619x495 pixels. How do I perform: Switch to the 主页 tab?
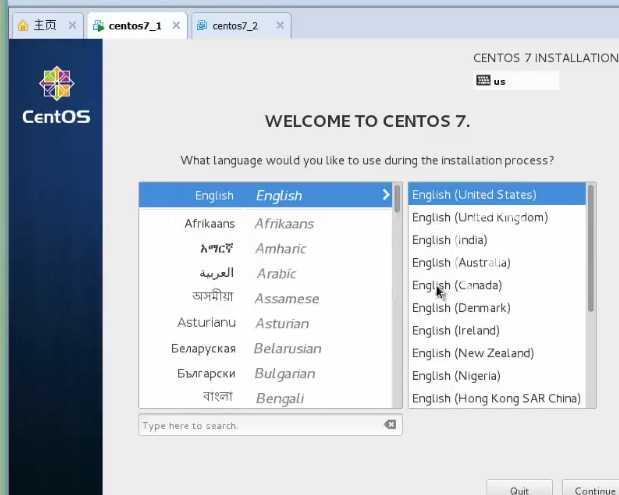(48, 26)
